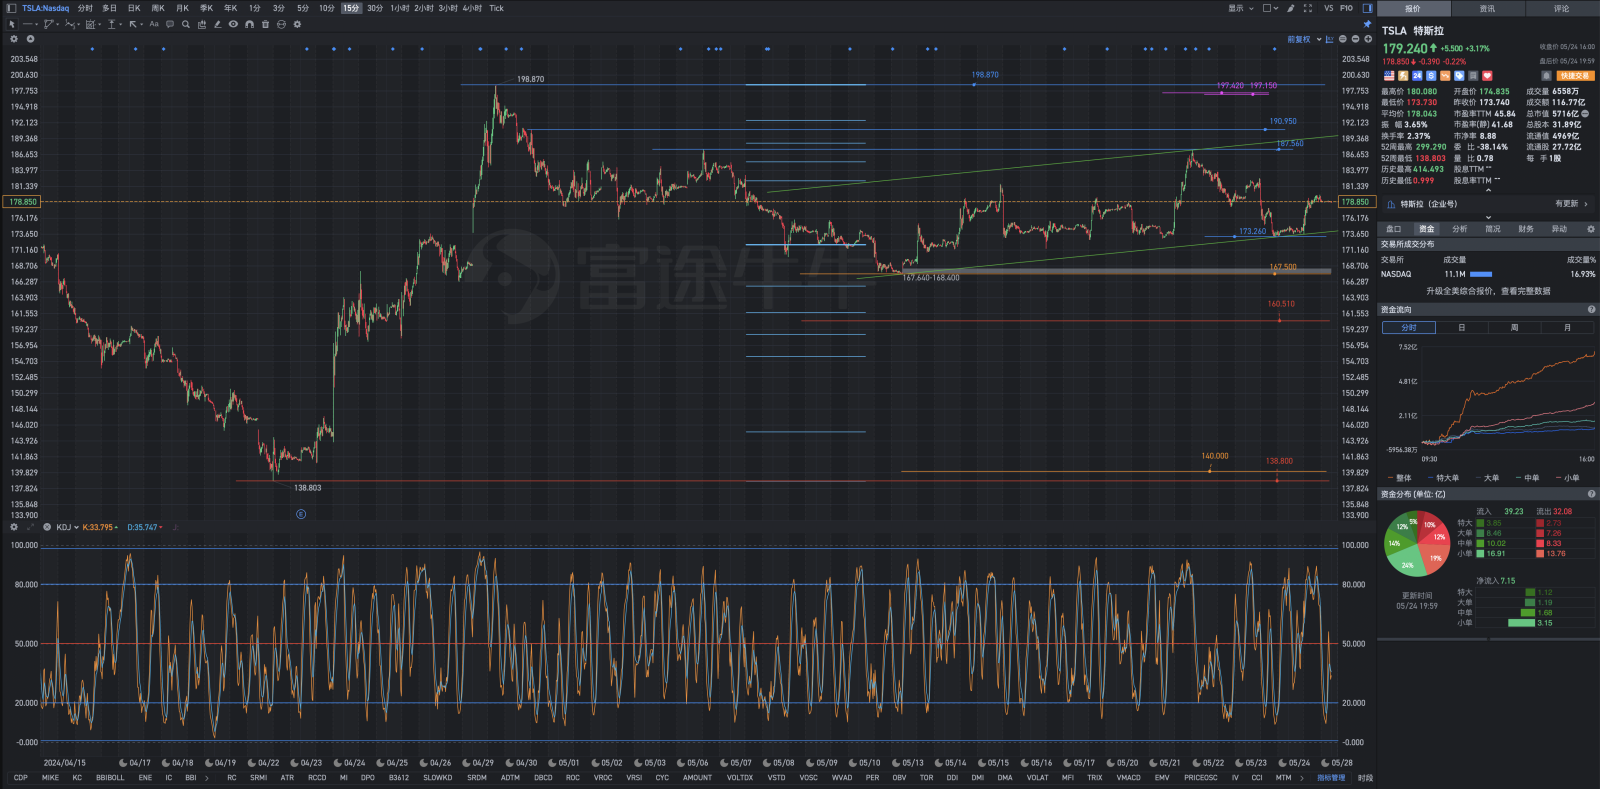Add a comment bubble annotation
Image resolution: width=1600 pixels, height=789 pixels.
click(170, 24)
